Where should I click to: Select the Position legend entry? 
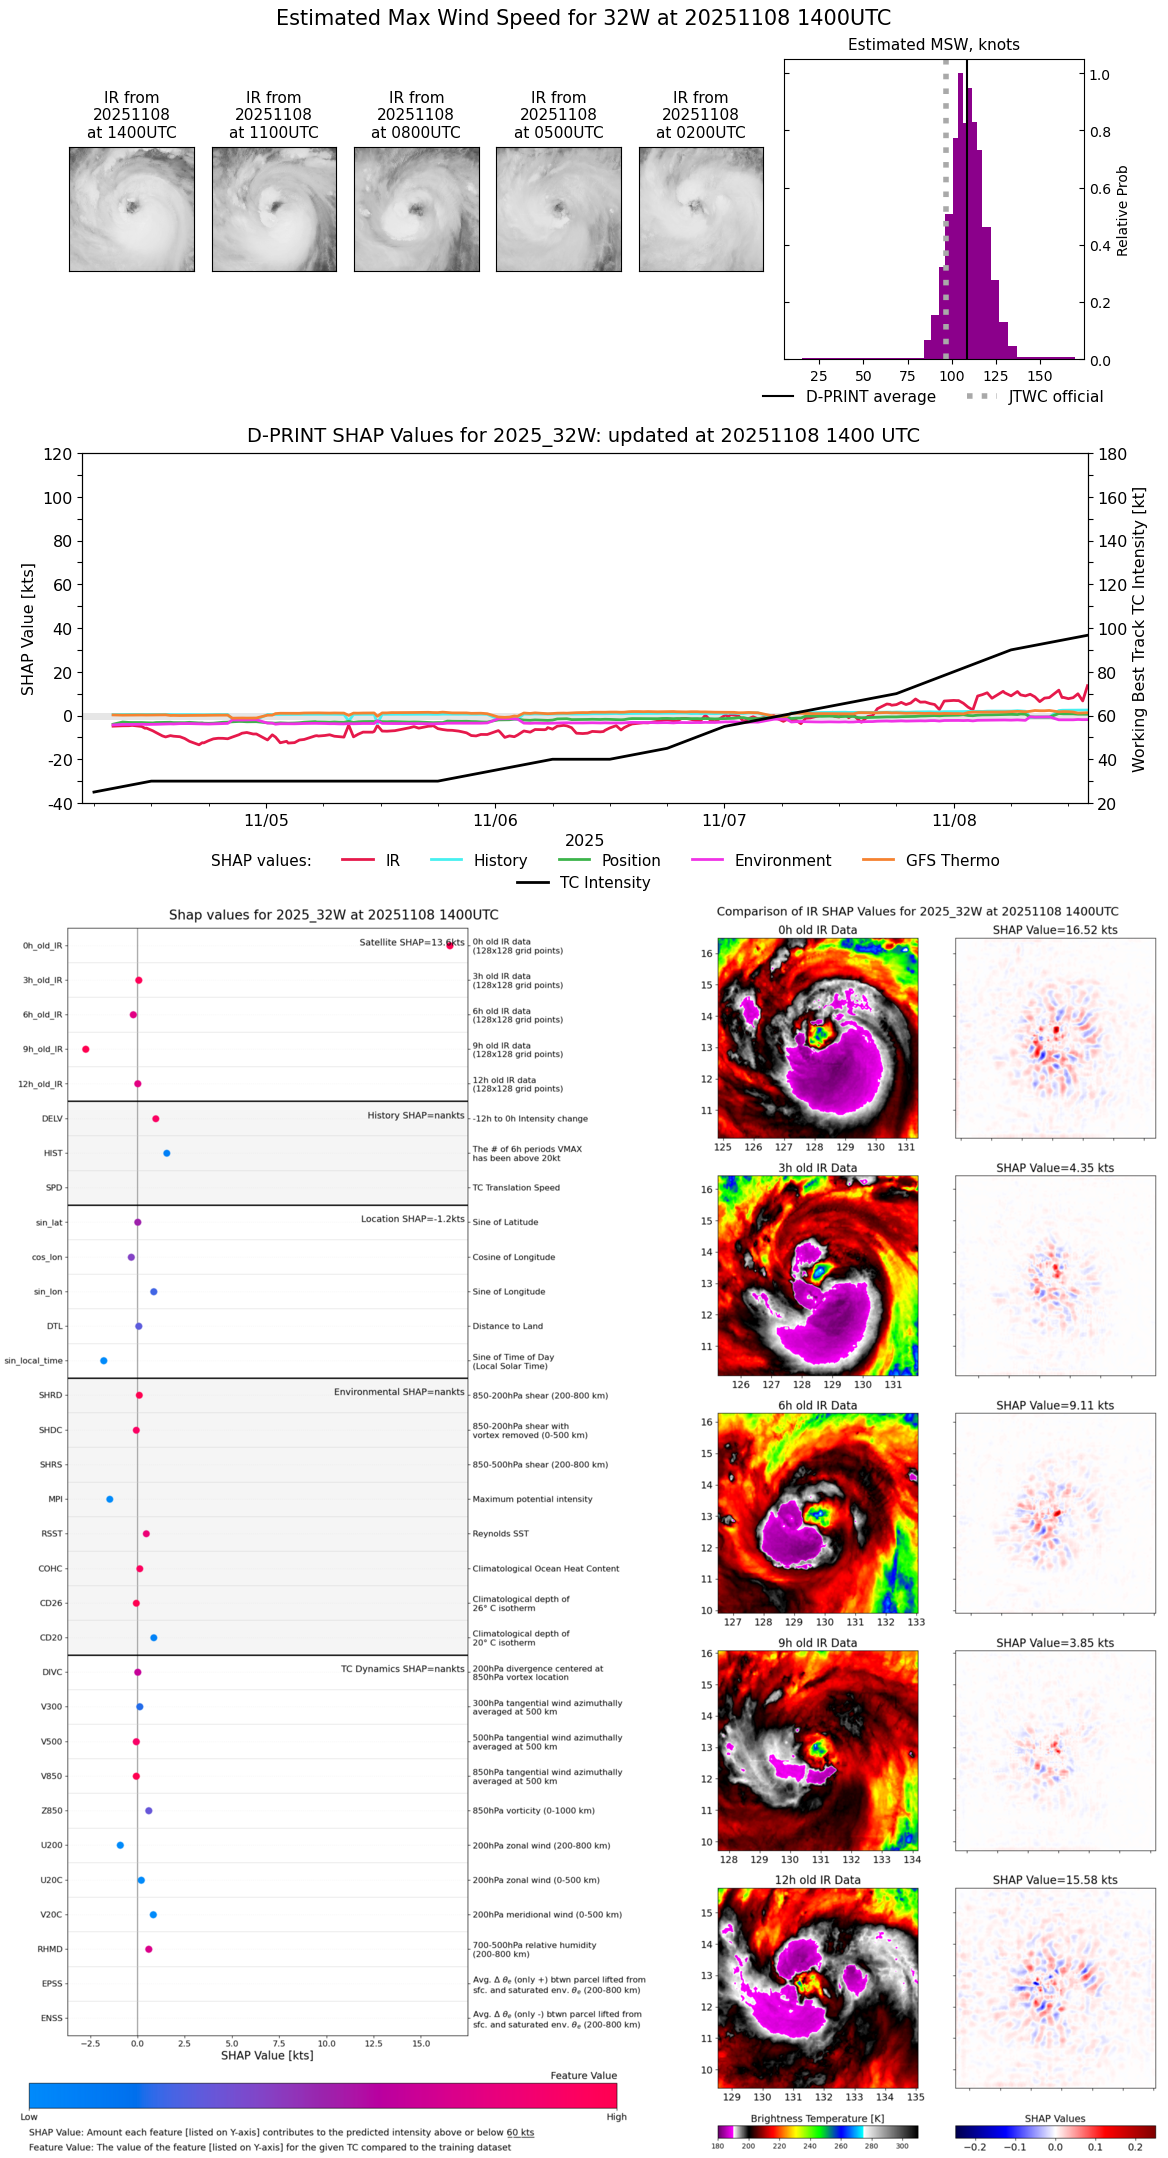coord(609,861)
